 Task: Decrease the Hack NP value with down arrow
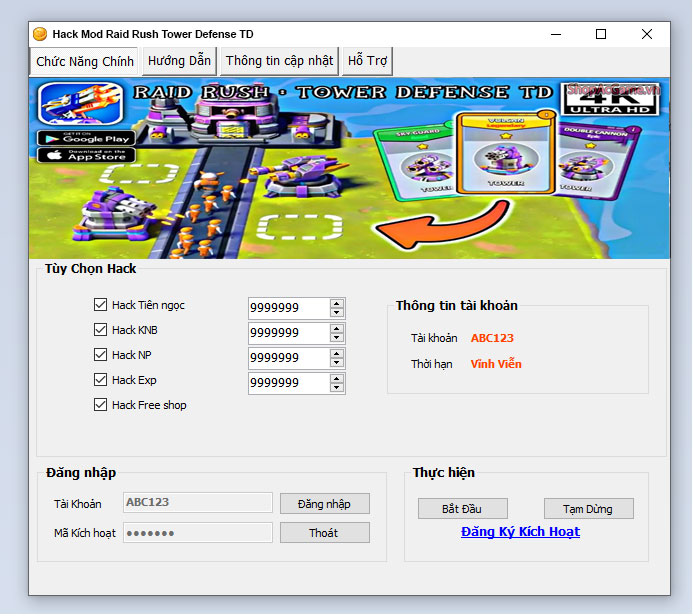click(x=337, y=363)
